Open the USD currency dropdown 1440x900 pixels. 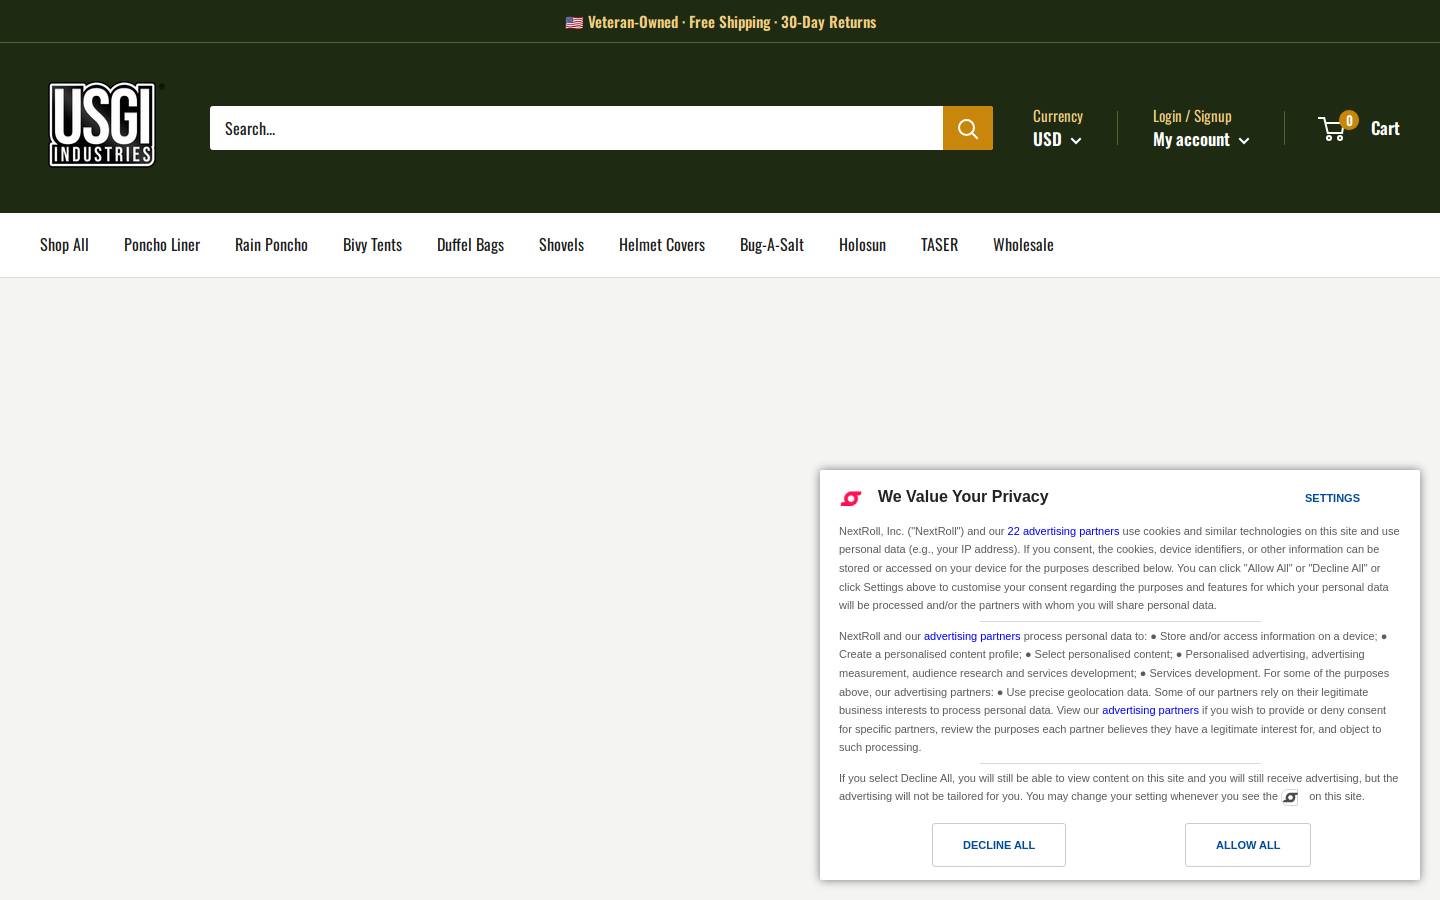click(x=1057, y=140)
